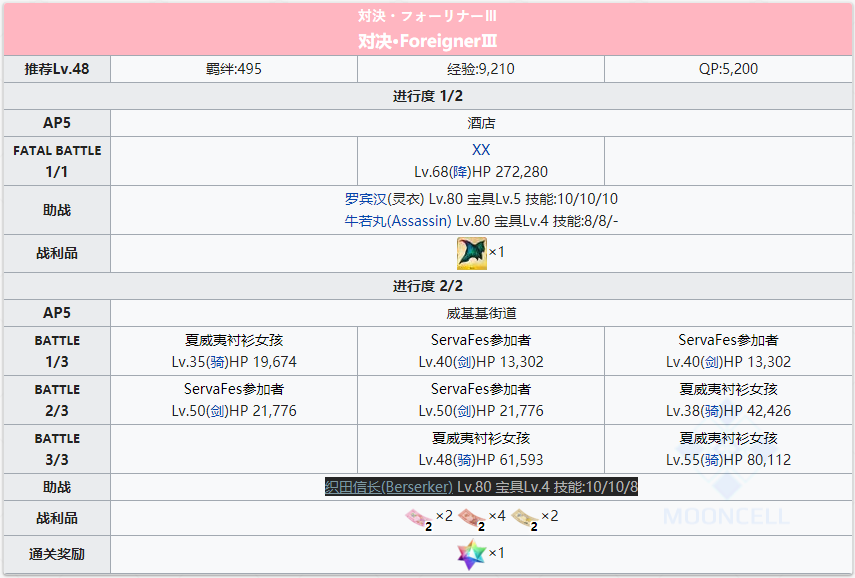This screenshot has width=855, height=578.
Task: Click the FATAL BATTLE 1/1 label
Action: pyautogui.click(x=57, y=161)
